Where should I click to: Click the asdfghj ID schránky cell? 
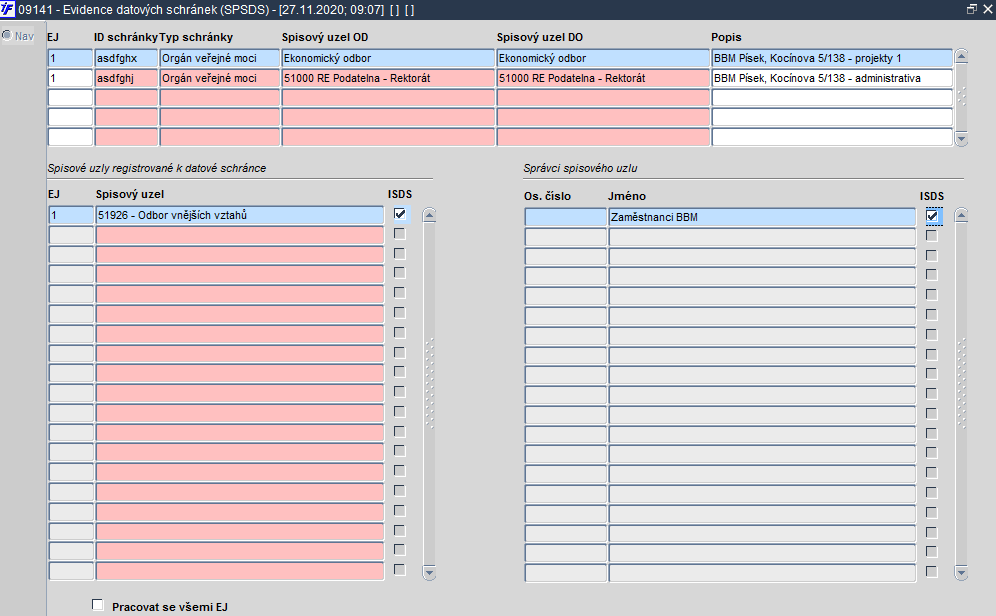[126, 78]
